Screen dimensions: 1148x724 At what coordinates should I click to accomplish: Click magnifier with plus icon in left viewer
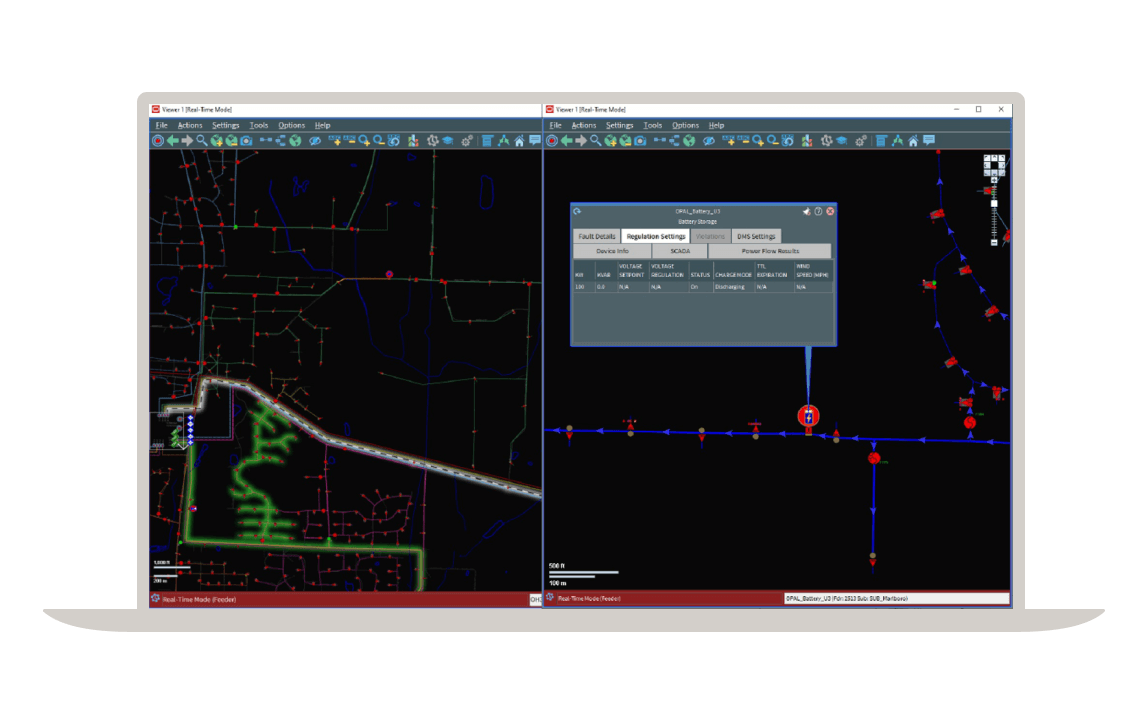pyautogui.click(x=365, y=141)
